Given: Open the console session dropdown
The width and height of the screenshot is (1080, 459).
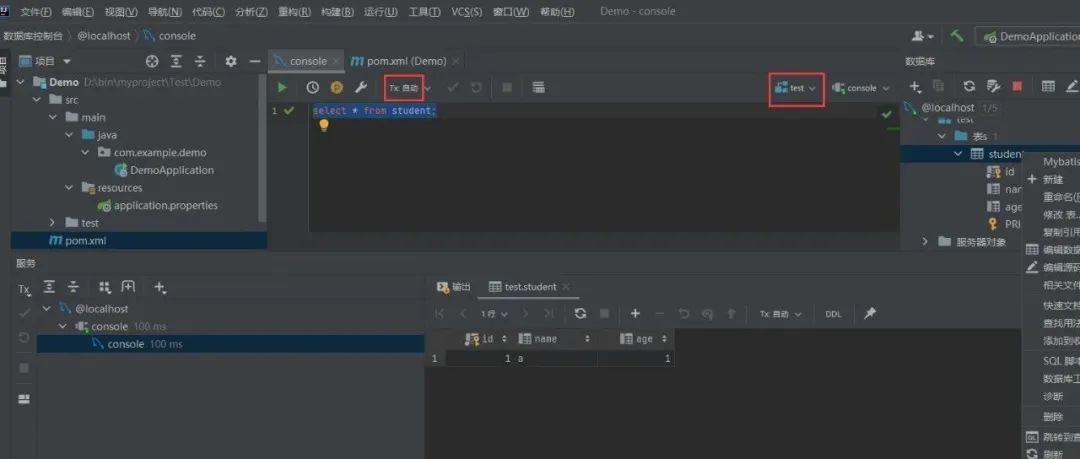Looking at the screenshot, I should pyautogui.click(x=860, y=88).
